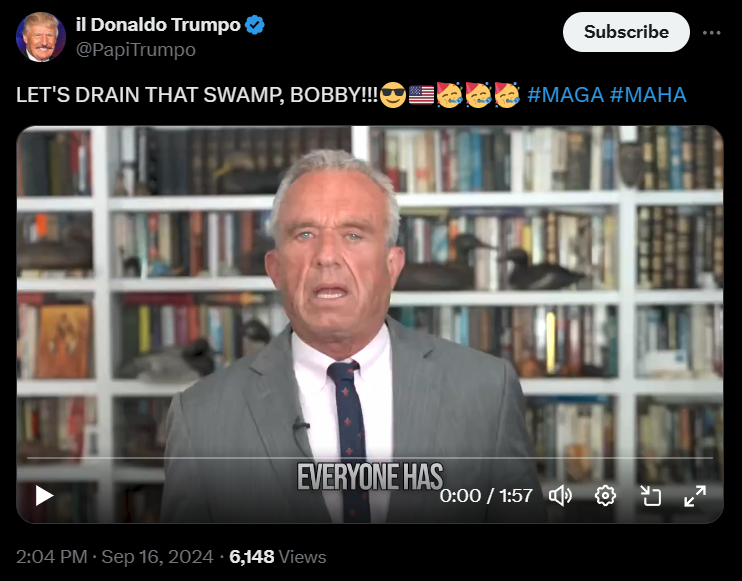Click the sunglasses face emoji

pyautogui.click(x=393, y=95)
